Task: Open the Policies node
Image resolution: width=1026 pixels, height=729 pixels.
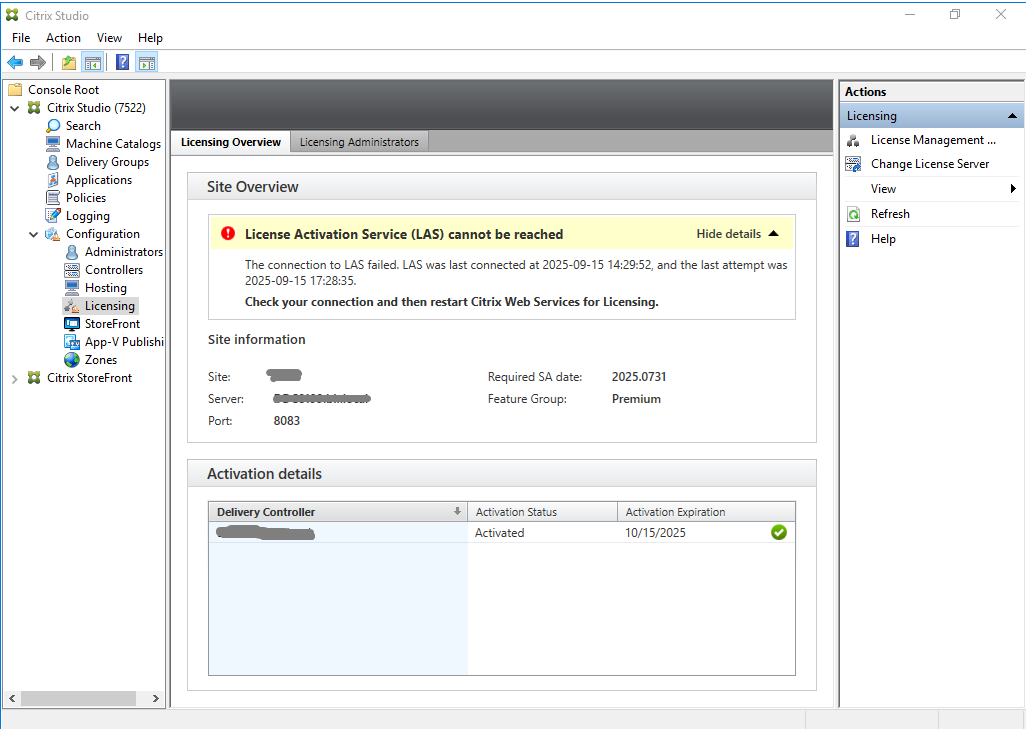Action: [x=85, y=198]
